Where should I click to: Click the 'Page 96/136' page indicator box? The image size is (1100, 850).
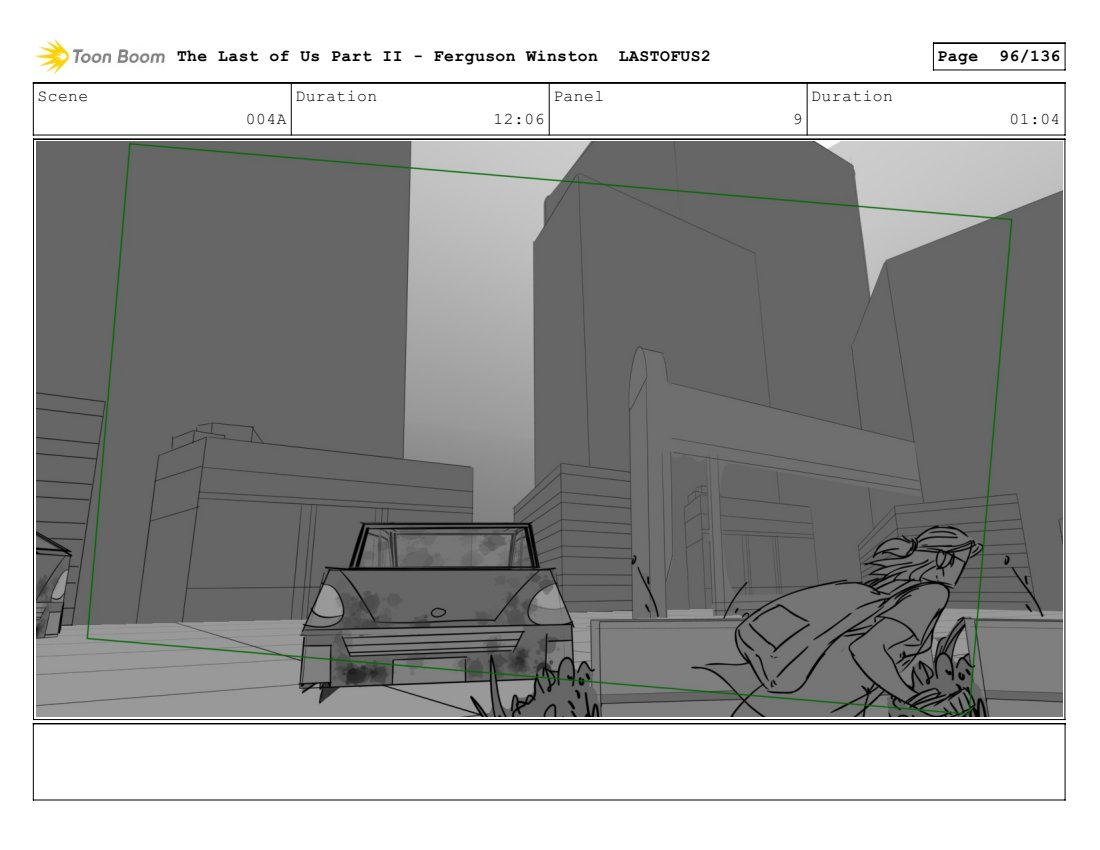pyautogui.click(x=998, y=56)
